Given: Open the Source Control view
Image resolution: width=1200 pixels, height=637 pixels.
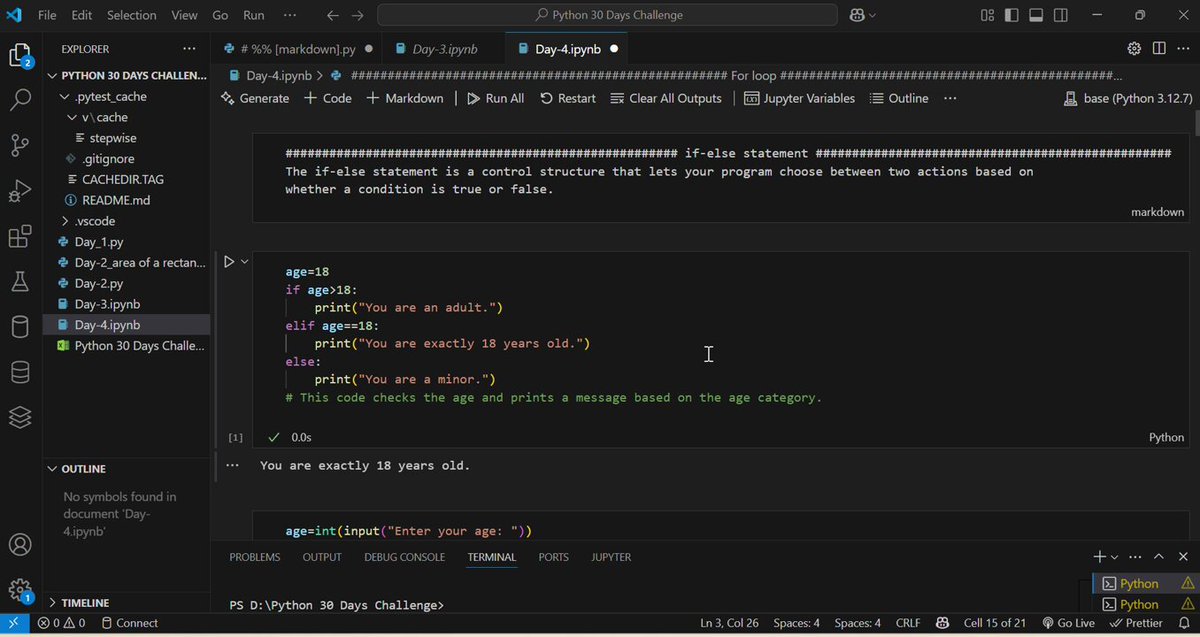Looking at the screenshot, I should coord(21,145).
